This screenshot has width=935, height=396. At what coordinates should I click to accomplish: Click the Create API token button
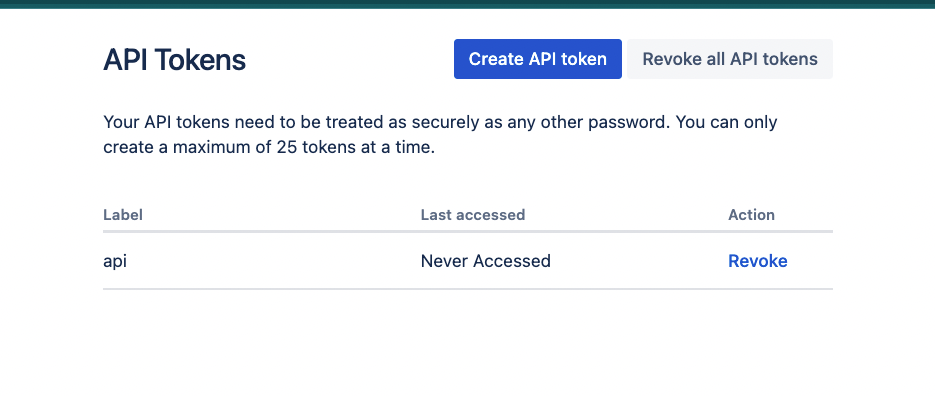[x=537, y=59]
